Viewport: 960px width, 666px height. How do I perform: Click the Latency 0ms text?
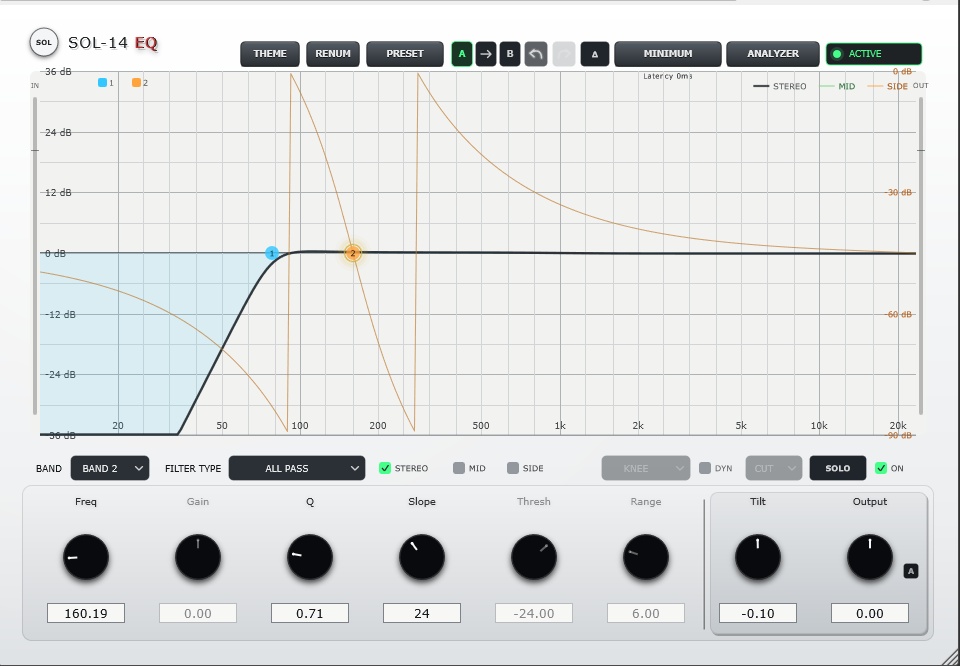[668, 76]
